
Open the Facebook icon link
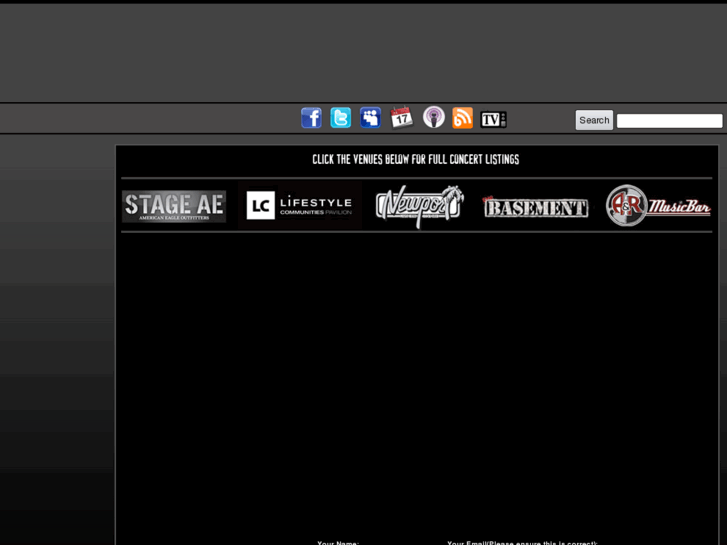point(311,118)
